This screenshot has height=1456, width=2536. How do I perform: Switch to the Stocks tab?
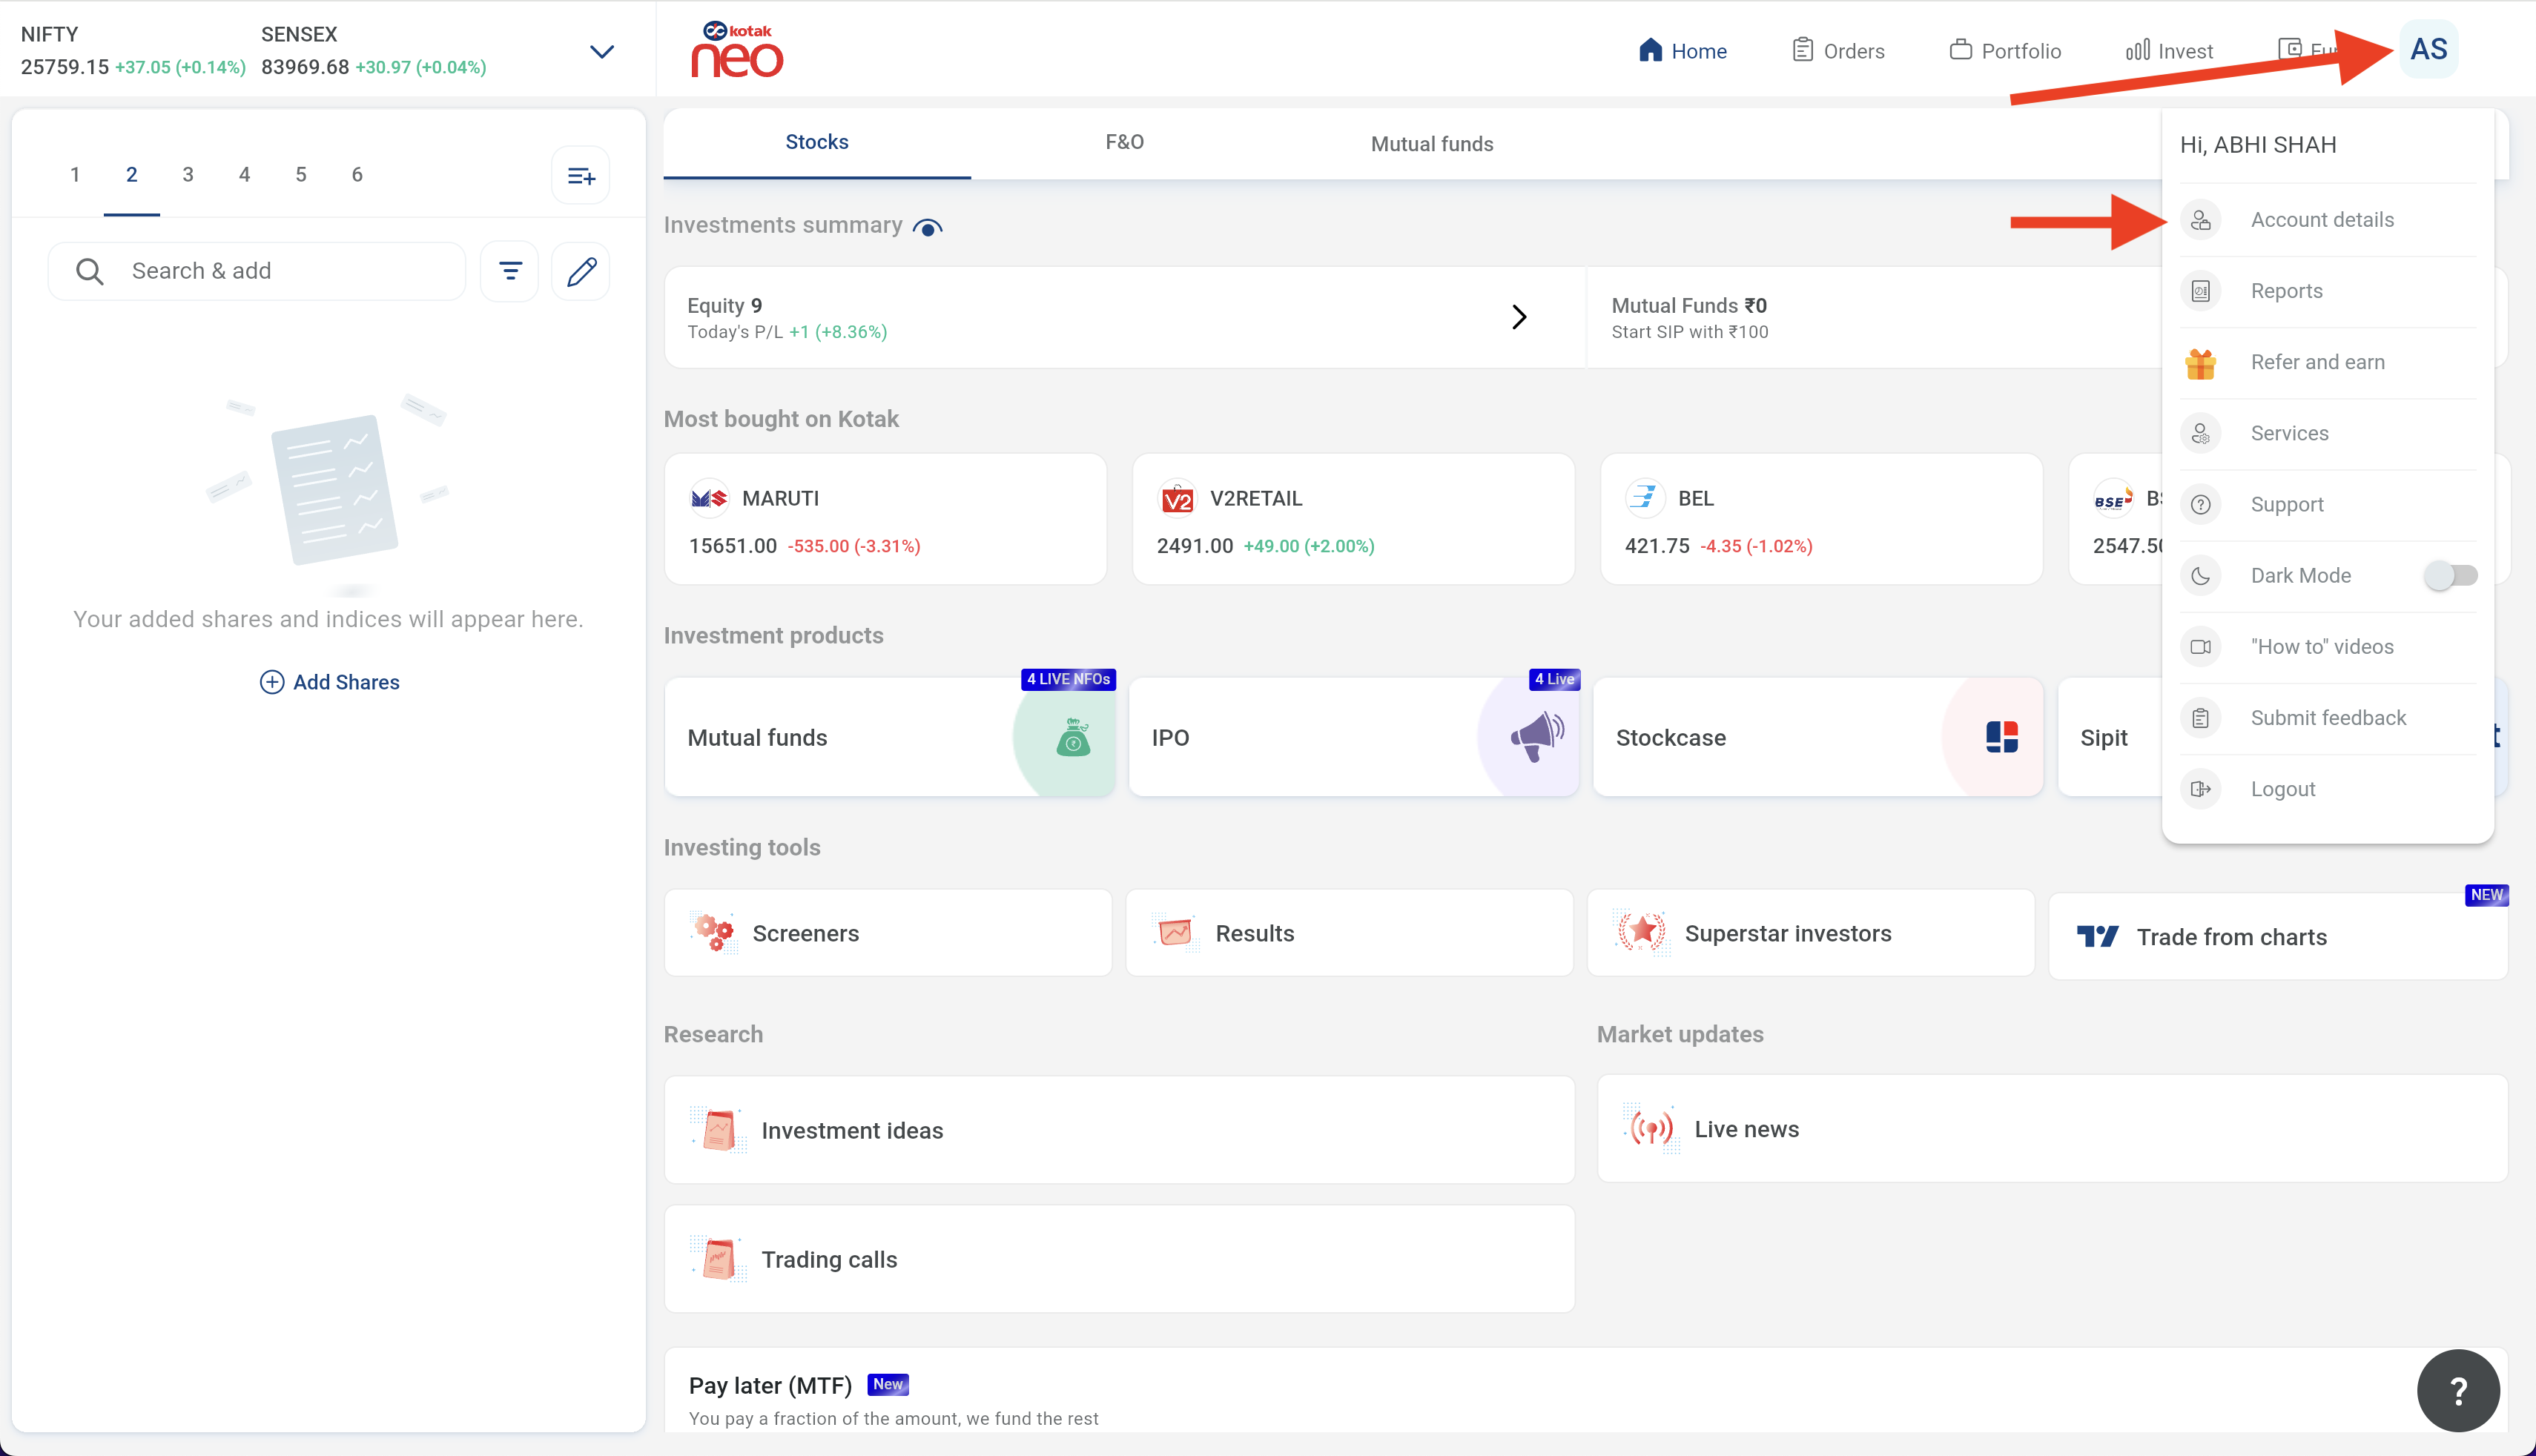tap(817, 143)
